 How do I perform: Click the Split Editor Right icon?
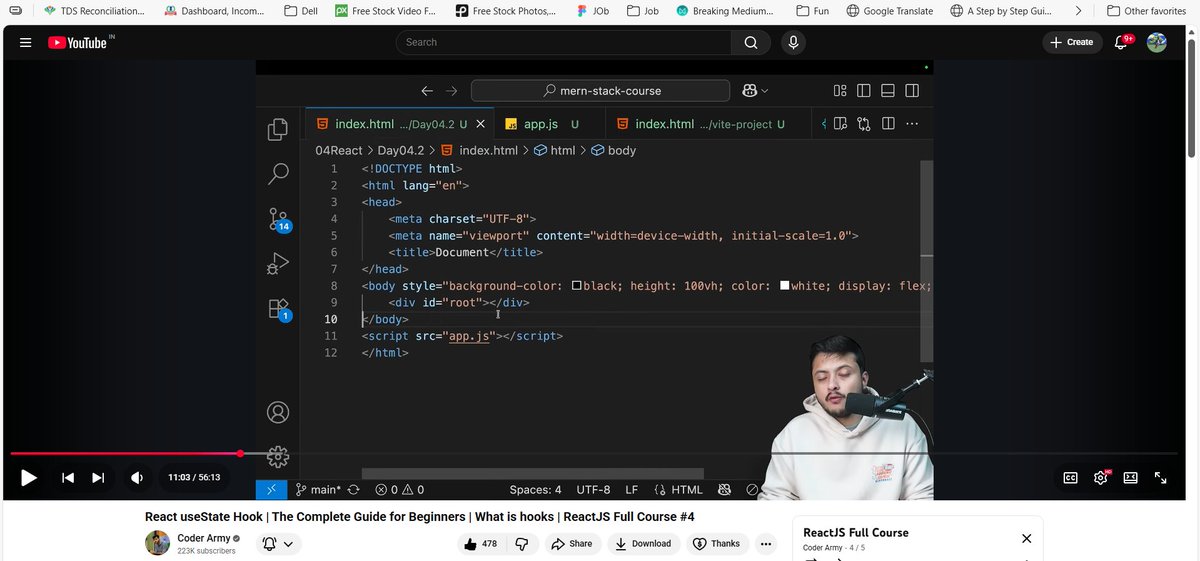click(887, 124)
